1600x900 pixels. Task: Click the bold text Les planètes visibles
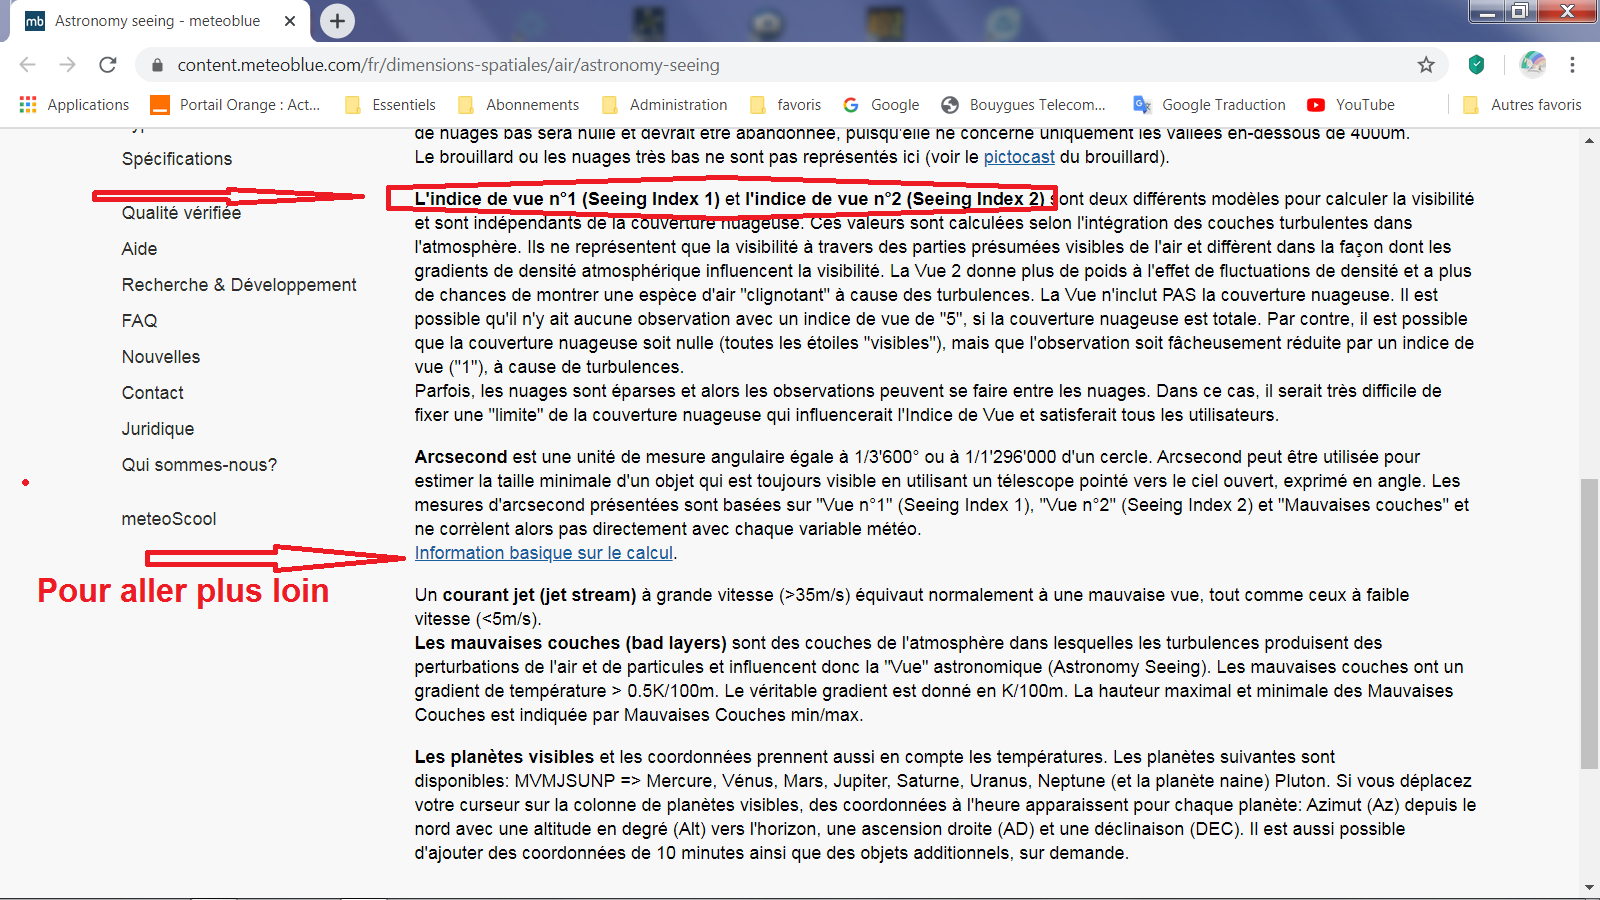(505, 757)
